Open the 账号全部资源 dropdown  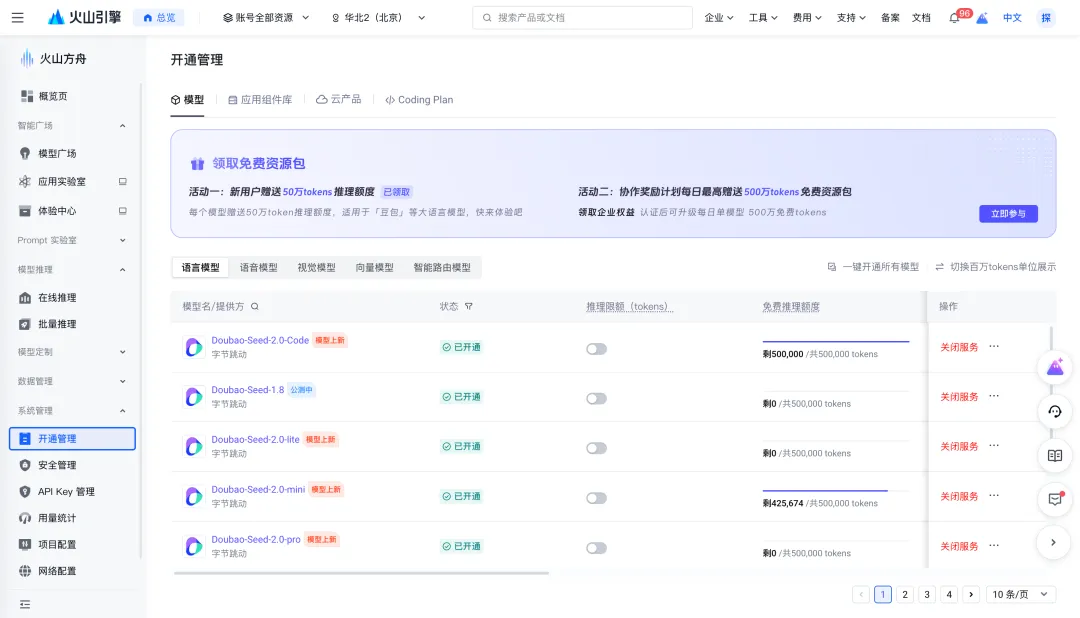tap(266, 18)
